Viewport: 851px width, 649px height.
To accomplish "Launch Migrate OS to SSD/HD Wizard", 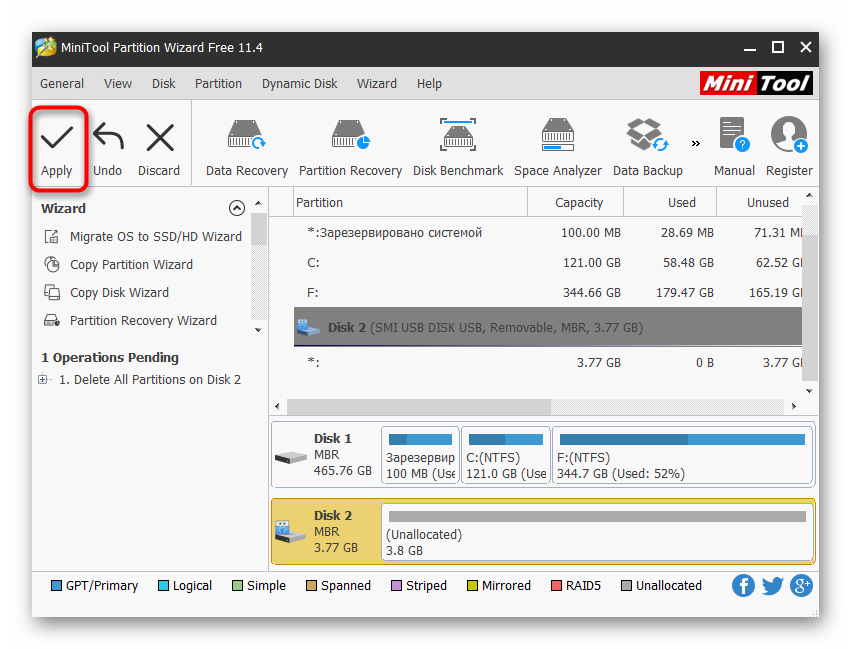I will (x=155, y=237).
